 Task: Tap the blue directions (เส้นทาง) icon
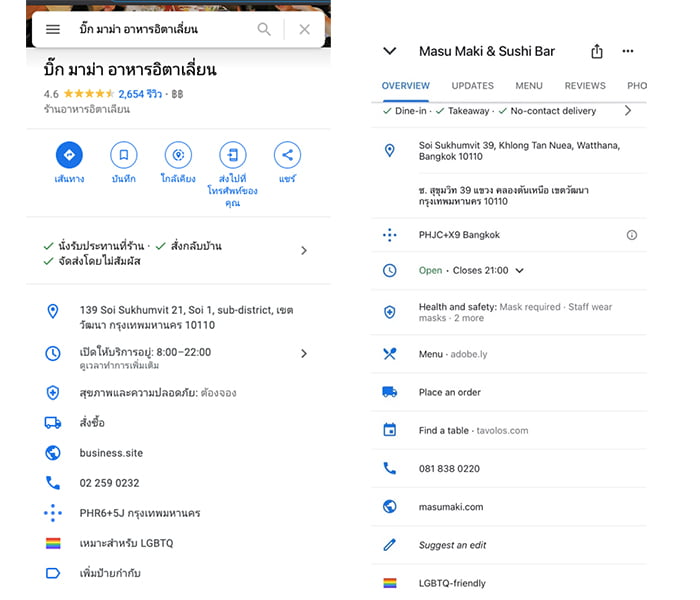(69, 155)
